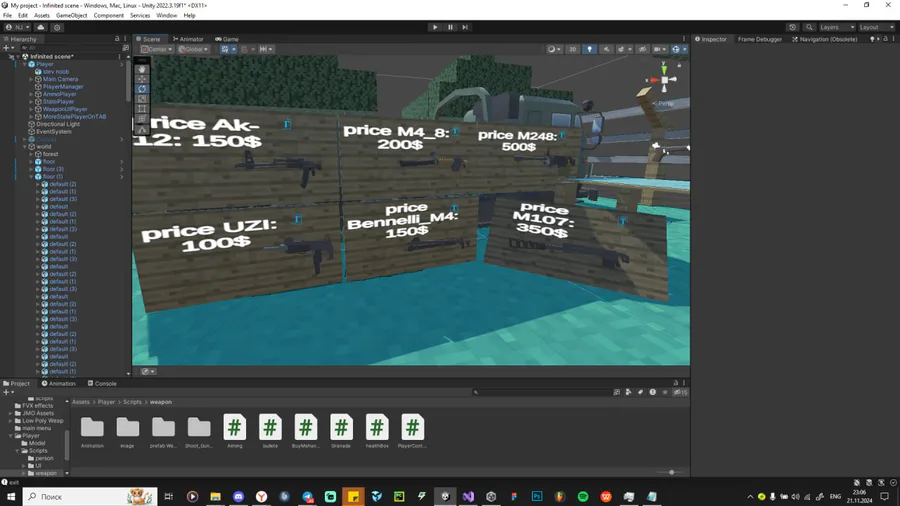Select the healthBox script asset

click(x=377, y=431)
